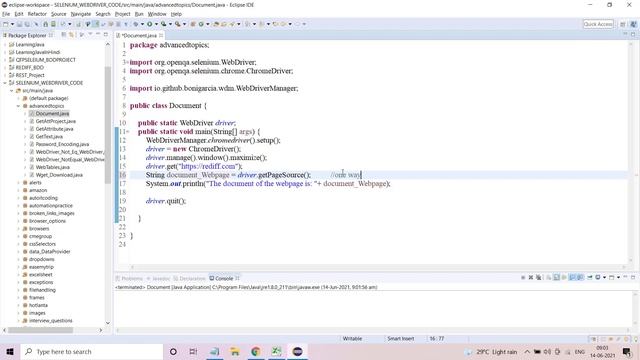Image resolution: width=640 pixels, height=360 pixels.
Task: Select the Package Explorer tab
Action: (27, 36)
